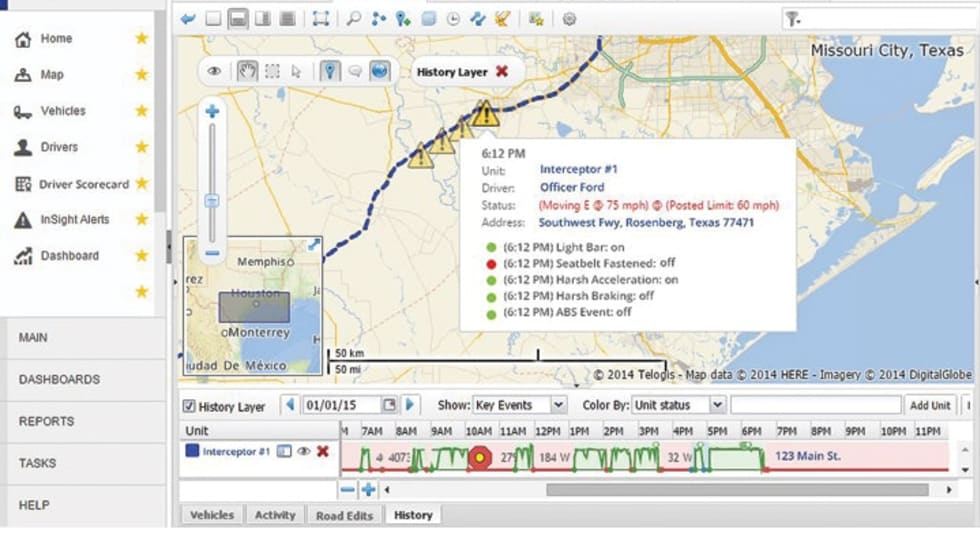Image resolution: width=980 pixels, height=552 pixels.
Task: Click the warning marker at the popup tip
Action: pos(486,113)
